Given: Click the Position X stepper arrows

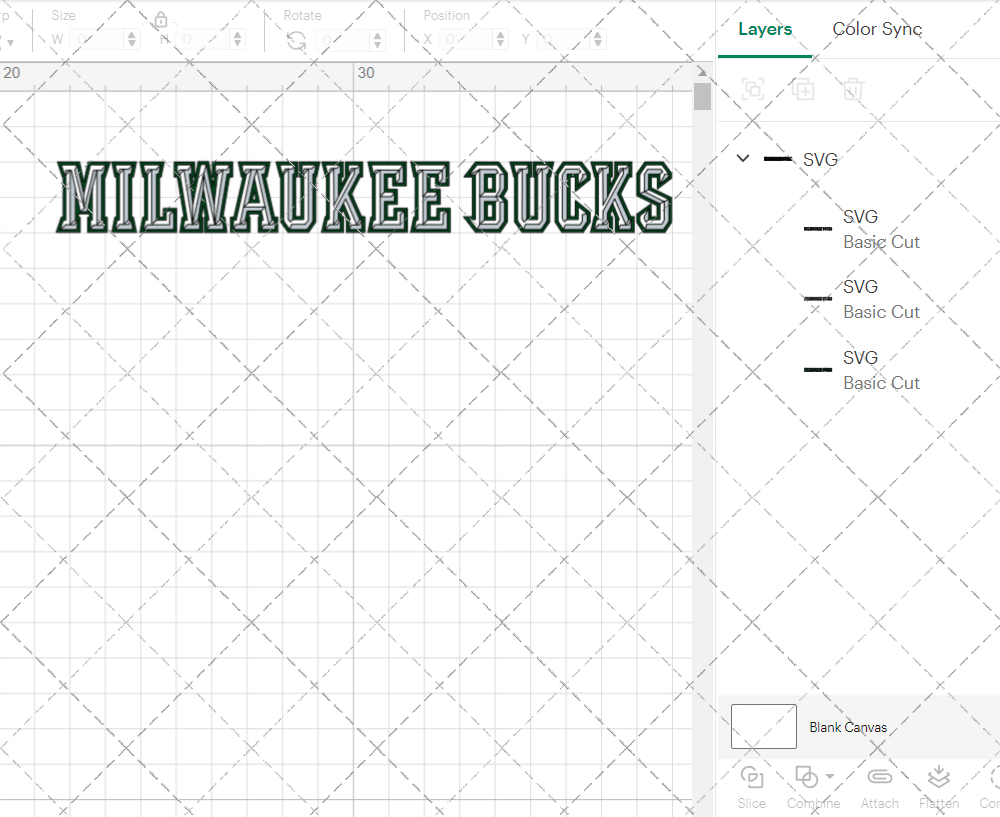Looking at the screenshot, I should coord(501,40).
